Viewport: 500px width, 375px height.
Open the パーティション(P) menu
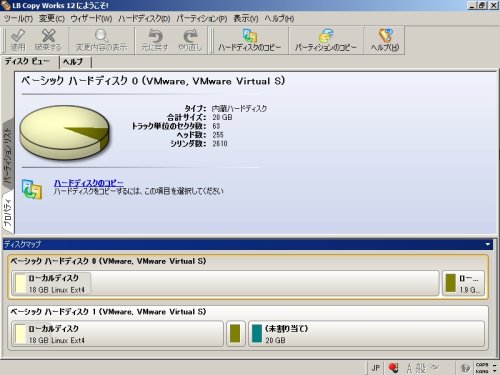tap(202, 18)
